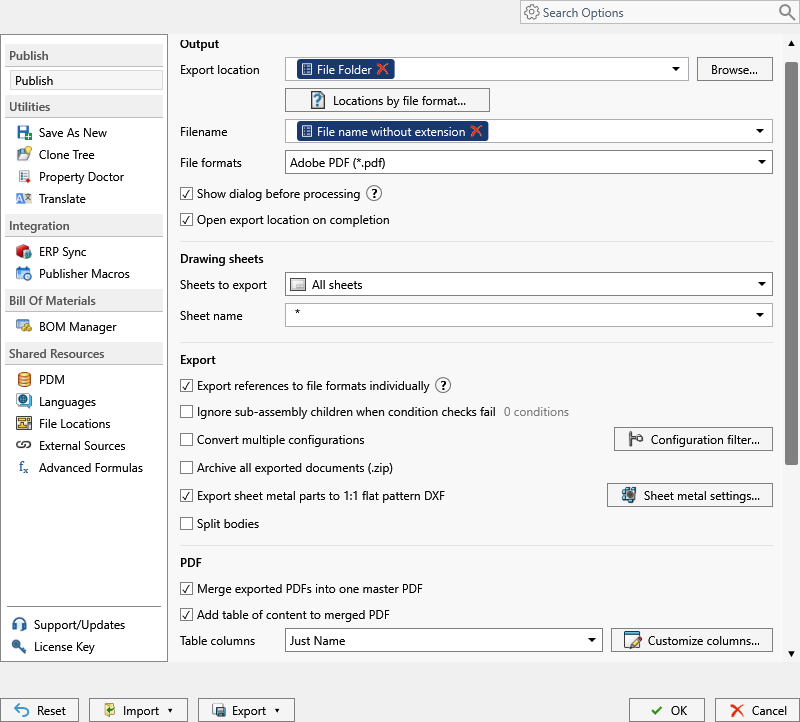Click the Cancel button
The image size is (800, 722).
(757, 710)
